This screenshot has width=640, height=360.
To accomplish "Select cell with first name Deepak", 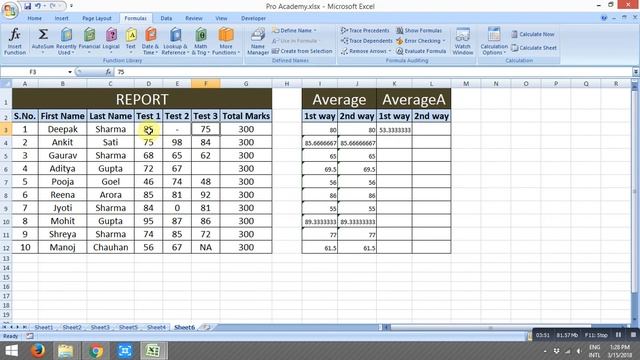I will click(62, 129).
